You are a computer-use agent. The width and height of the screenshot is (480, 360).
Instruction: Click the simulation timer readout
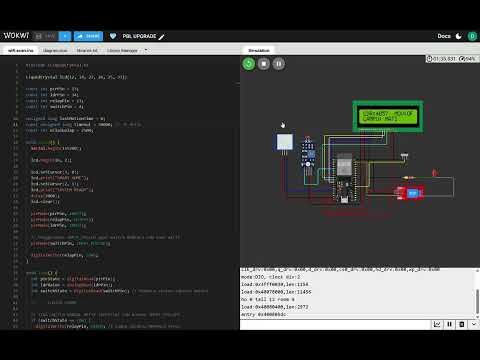click(441, 59)
